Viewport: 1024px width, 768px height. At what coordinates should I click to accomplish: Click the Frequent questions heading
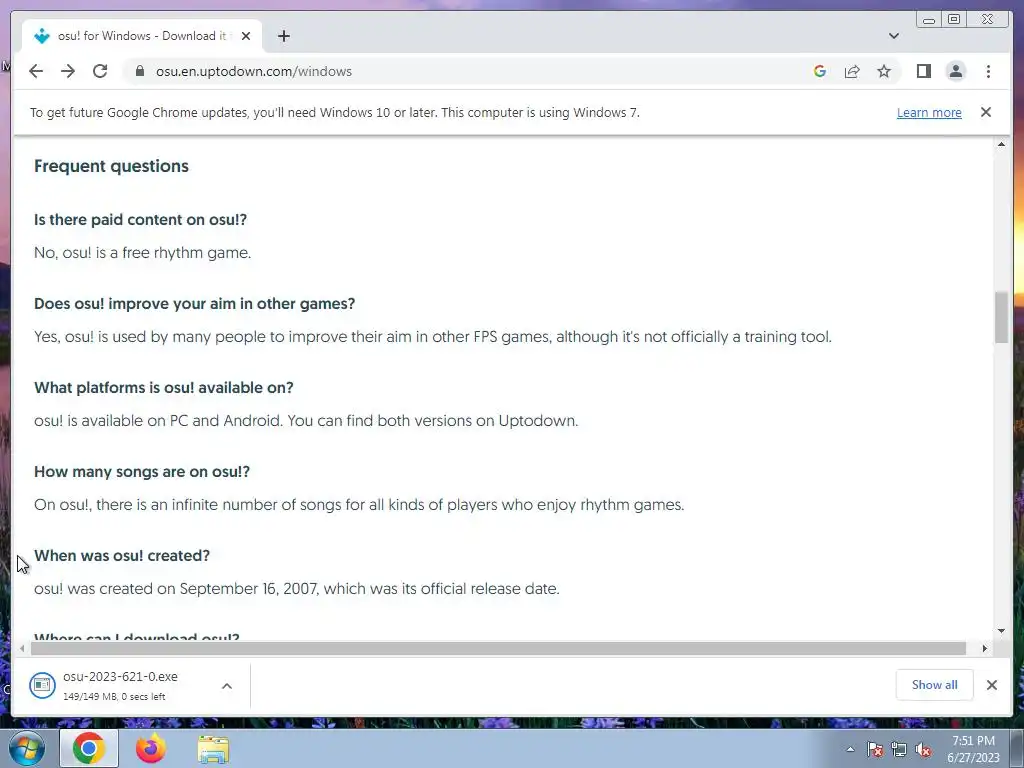(x=111, y=166)
